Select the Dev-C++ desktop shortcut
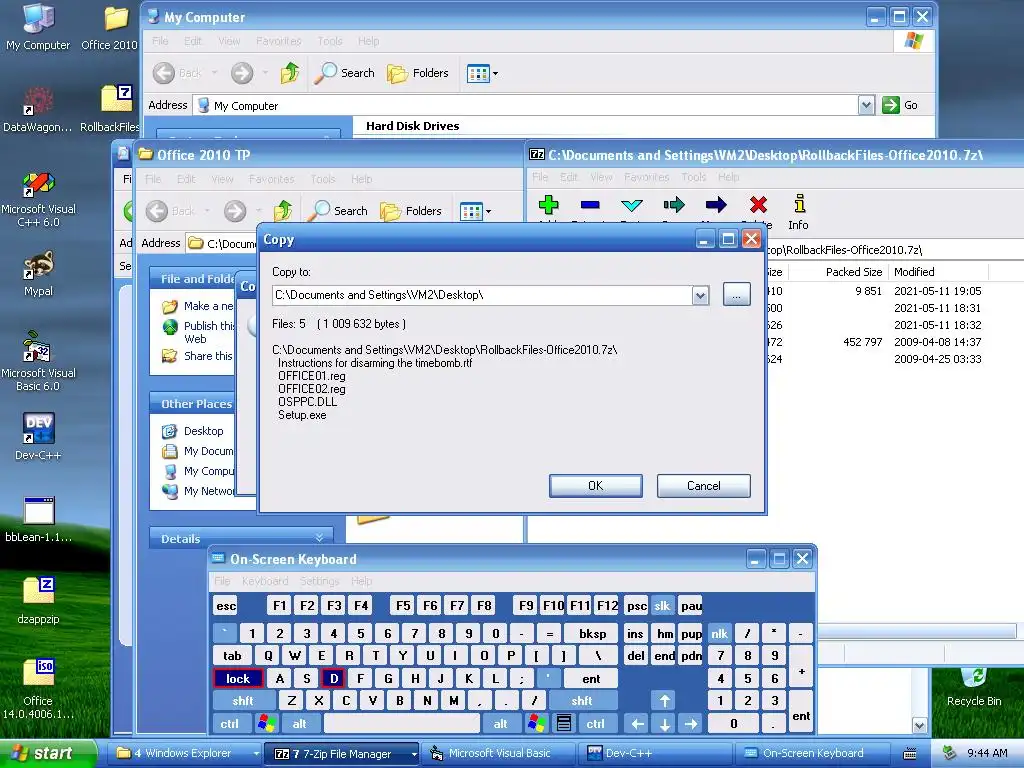 point(38,437)
